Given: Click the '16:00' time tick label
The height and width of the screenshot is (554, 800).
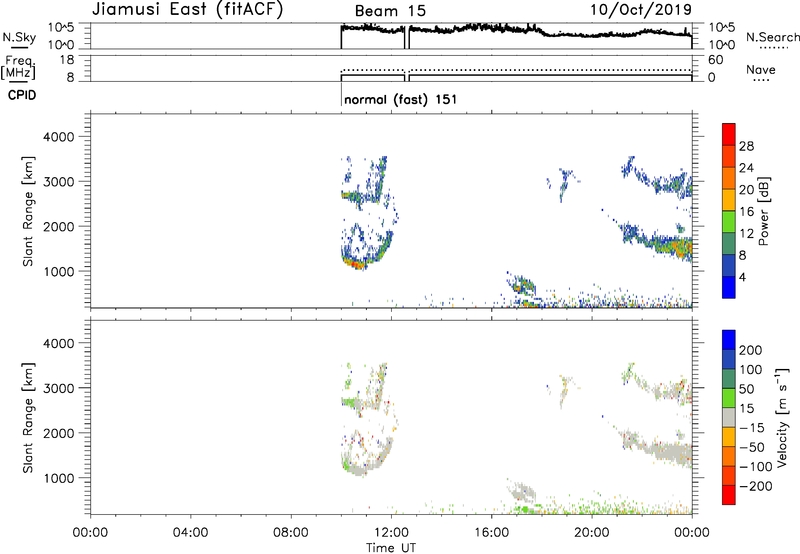Looking at the screenshot, I should coord(491,533).
